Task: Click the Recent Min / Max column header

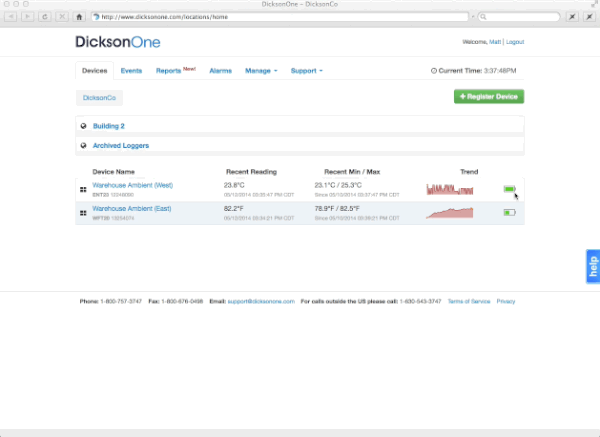Action: [x=352, y=172]
